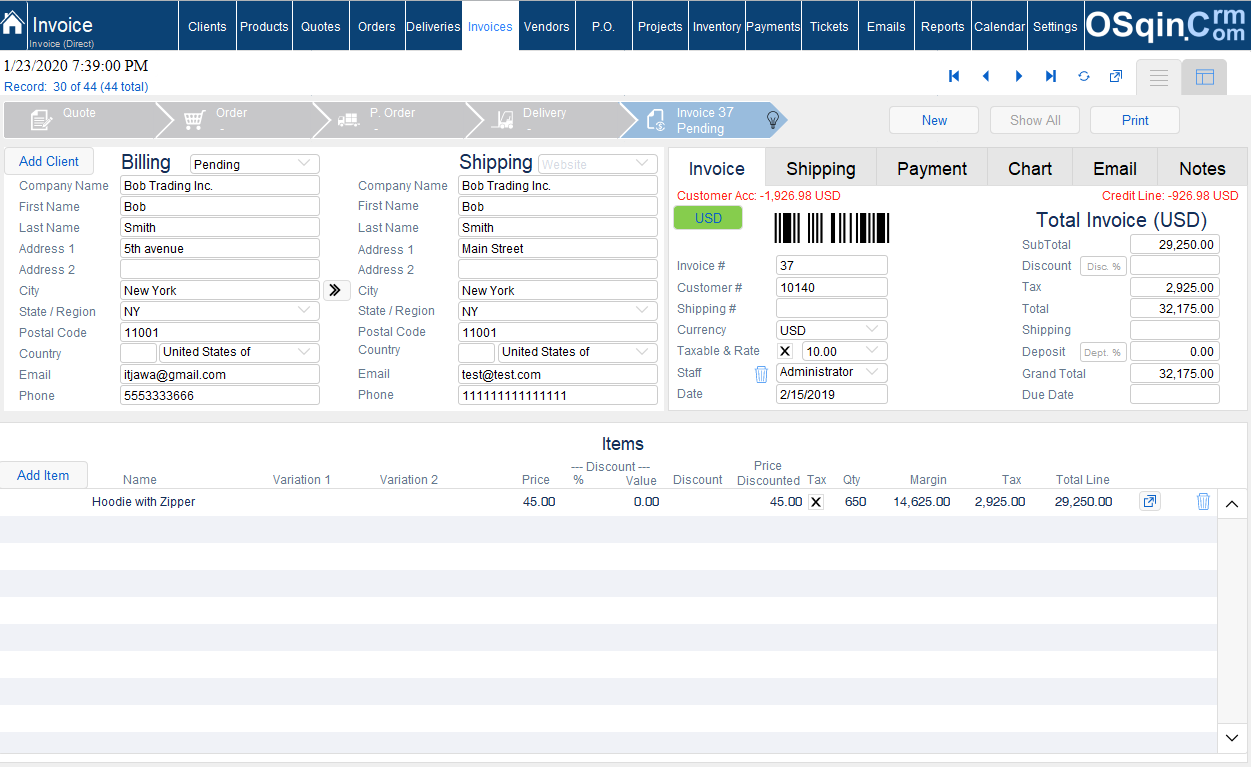Click the Due Date field
1251x769 pixels.
(1175, 394)
